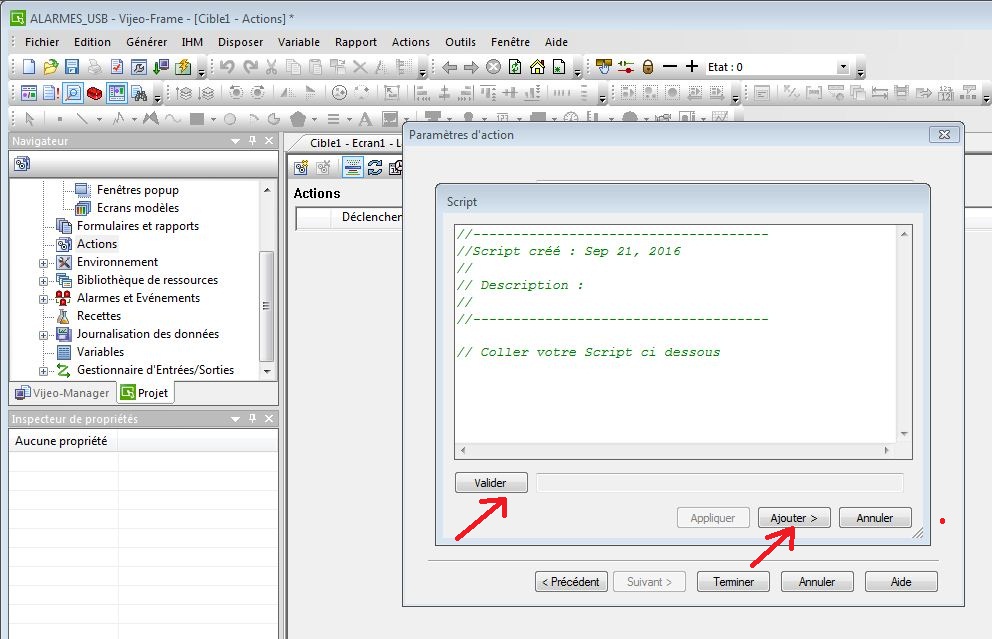Open the Etat state dropdown

(x=842, y=67)
